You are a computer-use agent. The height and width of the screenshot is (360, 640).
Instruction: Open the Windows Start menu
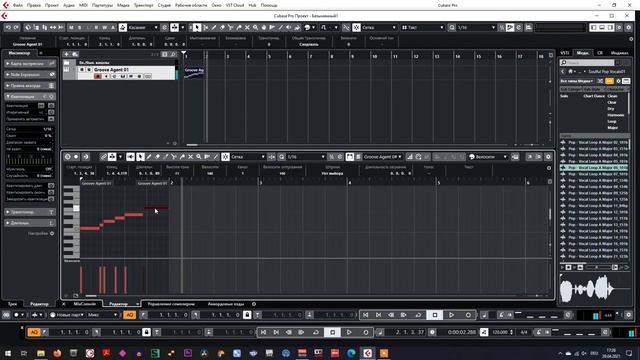7,353
